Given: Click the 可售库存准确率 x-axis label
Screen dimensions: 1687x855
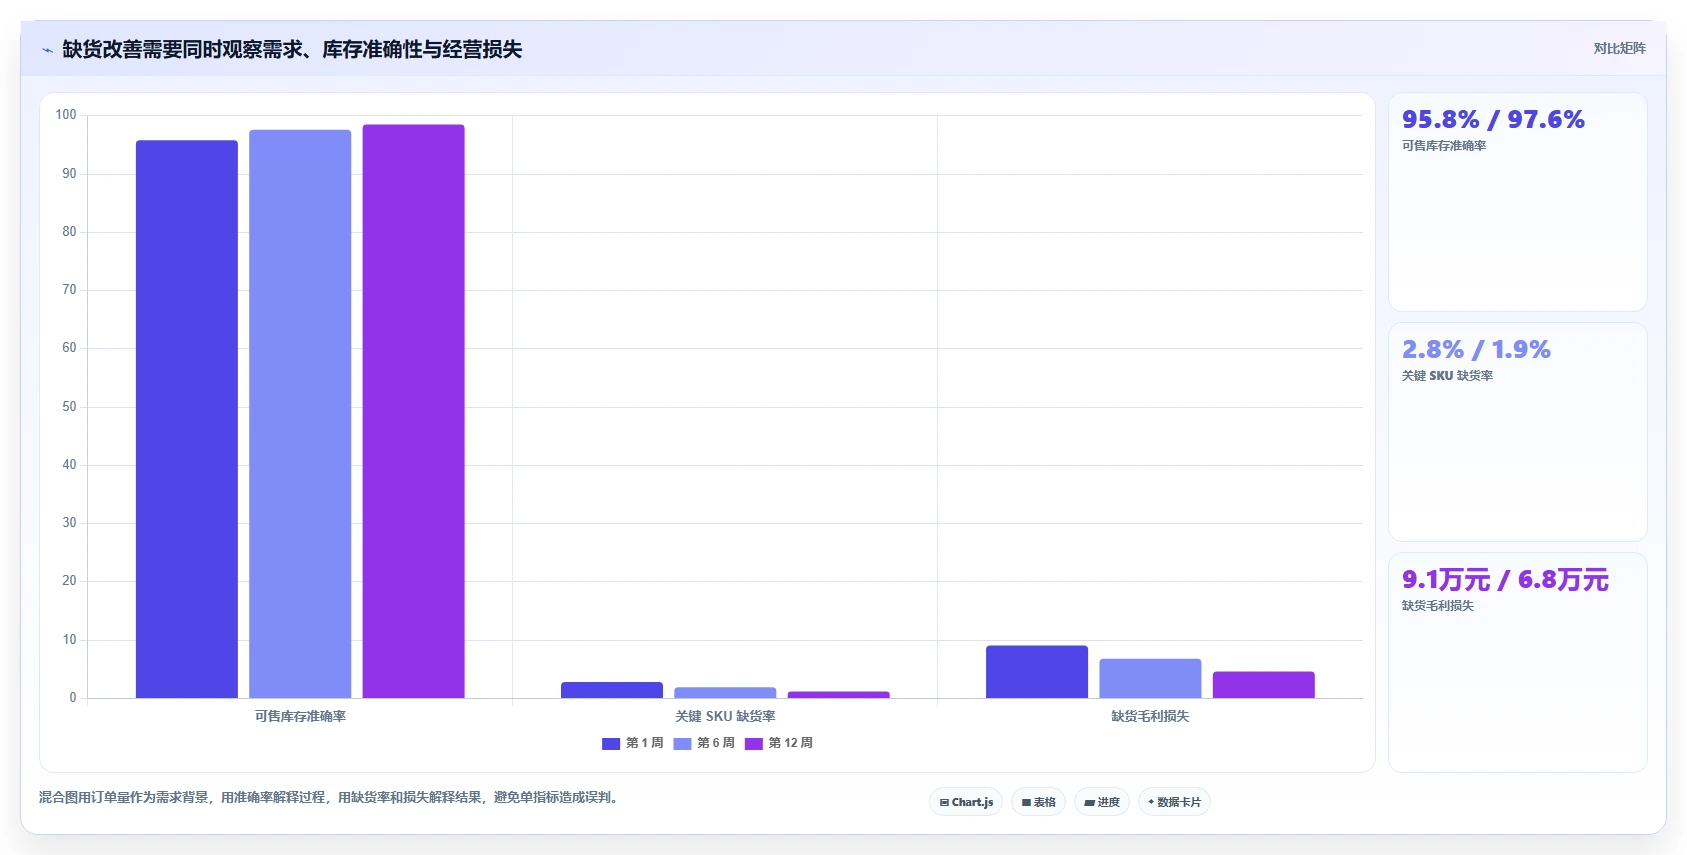Looking at the screenshot, I should click(x=300, y=716).
